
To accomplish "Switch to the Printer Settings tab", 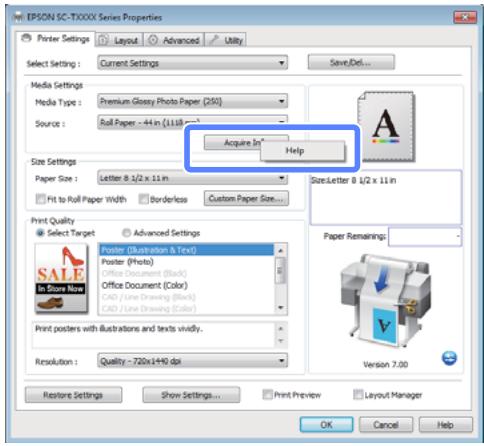I will point(56,39).
